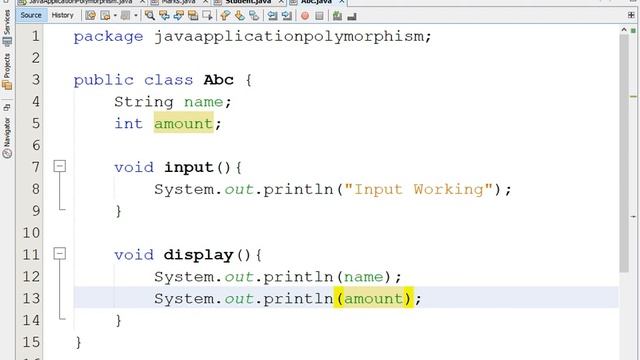The image size is (640, 360).
Task: Click 'String' type on line 4
Action: pyautogui.click(x=144, y=102)
